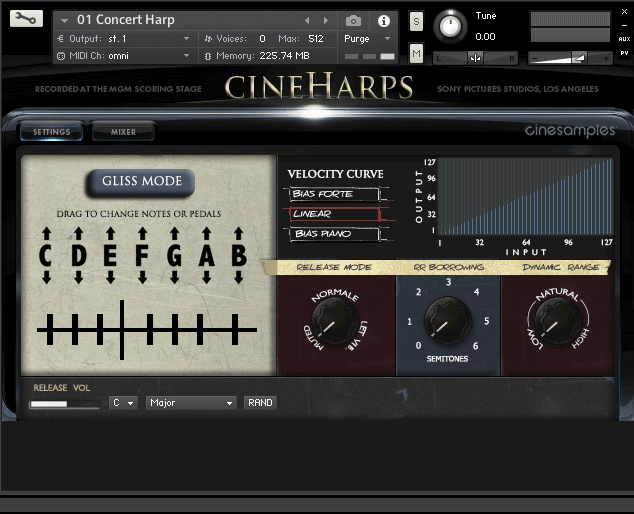Lower the D pedal with down arrow

[78, 277]
